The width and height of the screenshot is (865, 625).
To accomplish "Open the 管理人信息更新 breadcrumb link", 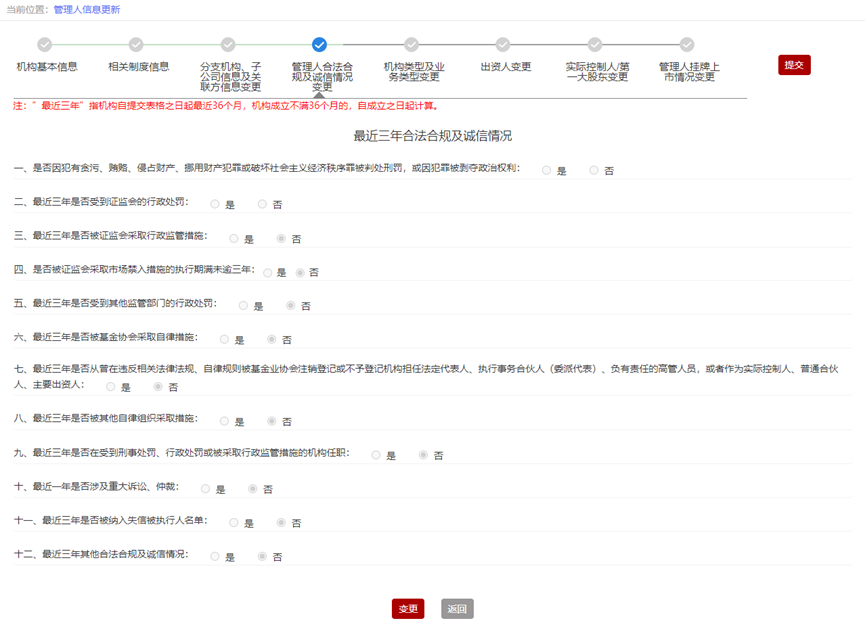I will pyautogui.click(x=87, y=9).
